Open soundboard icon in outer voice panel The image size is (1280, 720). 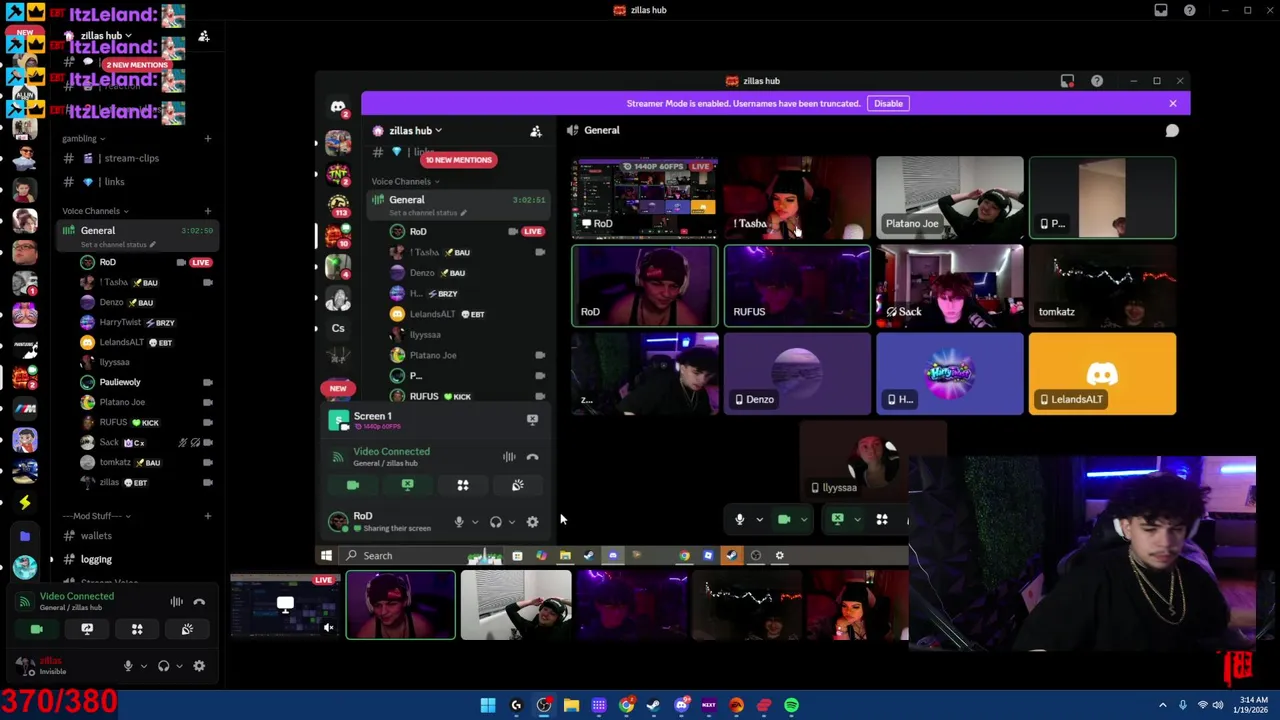point(187,629)
